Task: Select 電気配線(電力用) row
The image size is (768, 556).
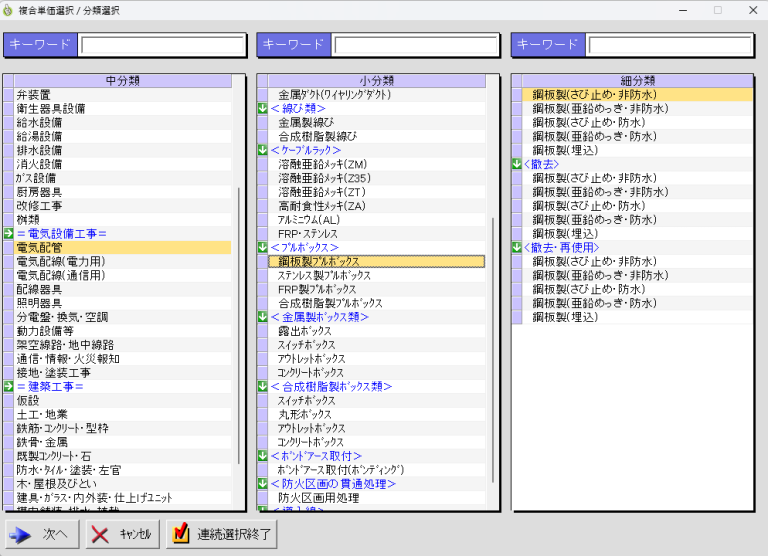Action: click(122, 261)
